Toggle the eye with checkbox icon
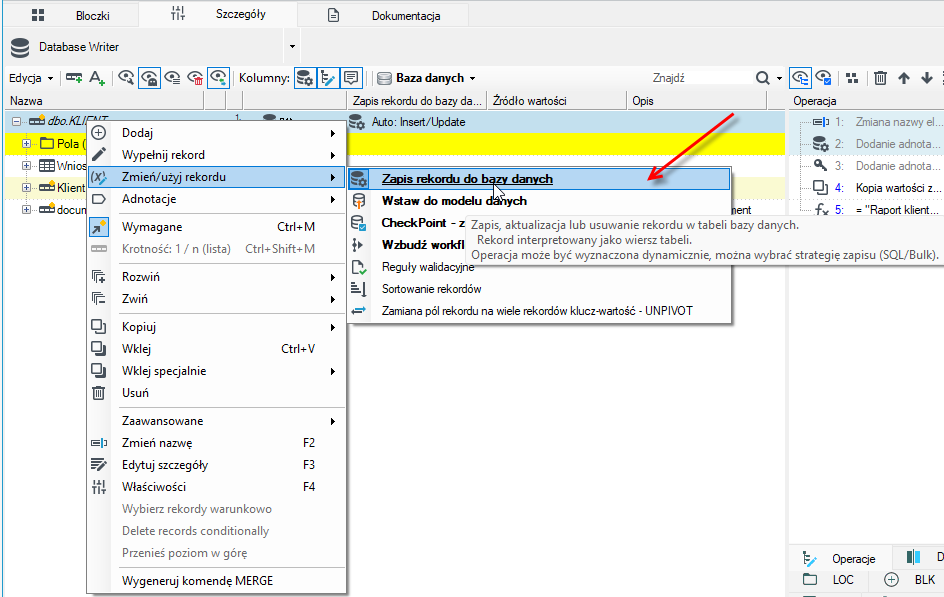 tap(823, 78)
